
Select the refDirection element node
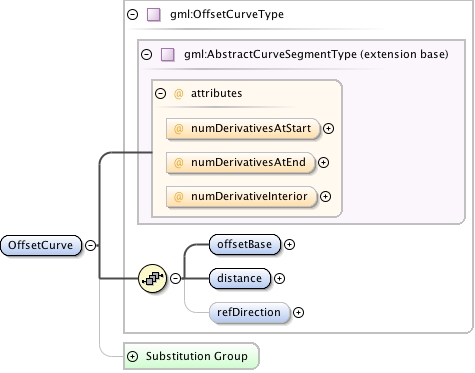[x=249, y=313]
